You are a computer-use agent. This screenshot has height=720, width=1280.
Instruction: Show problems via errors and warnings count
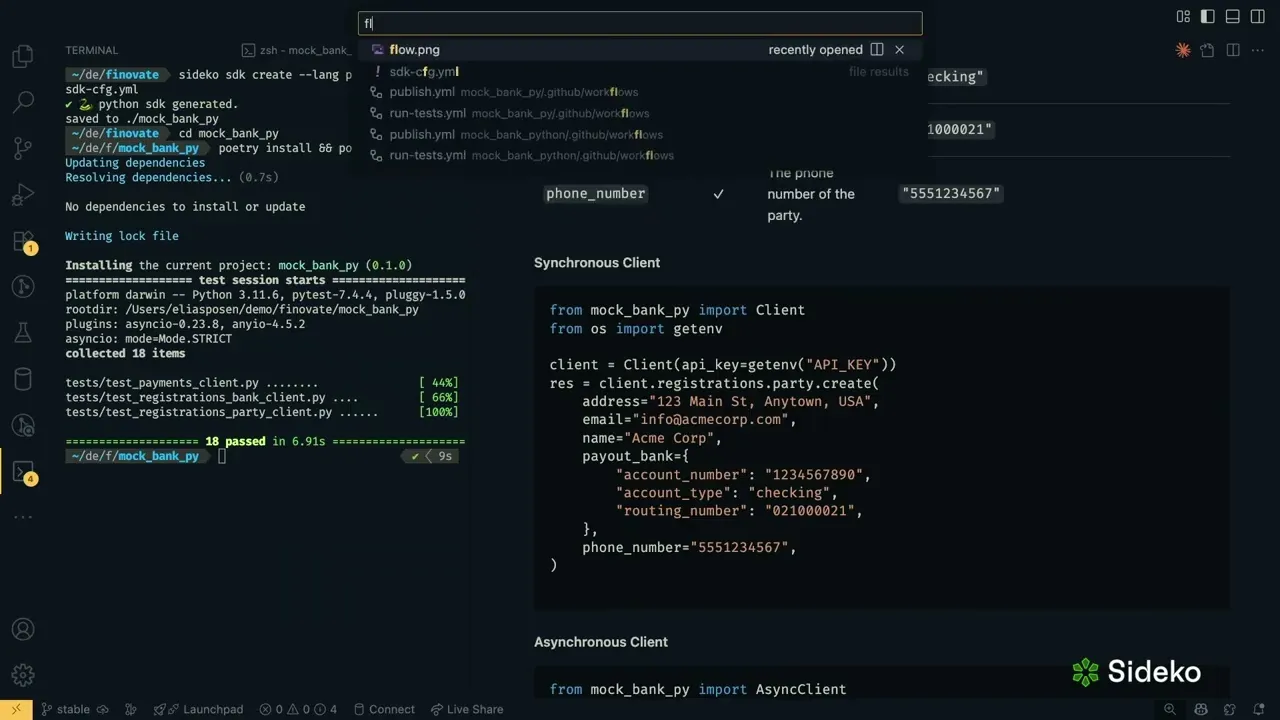pos(298,709)
